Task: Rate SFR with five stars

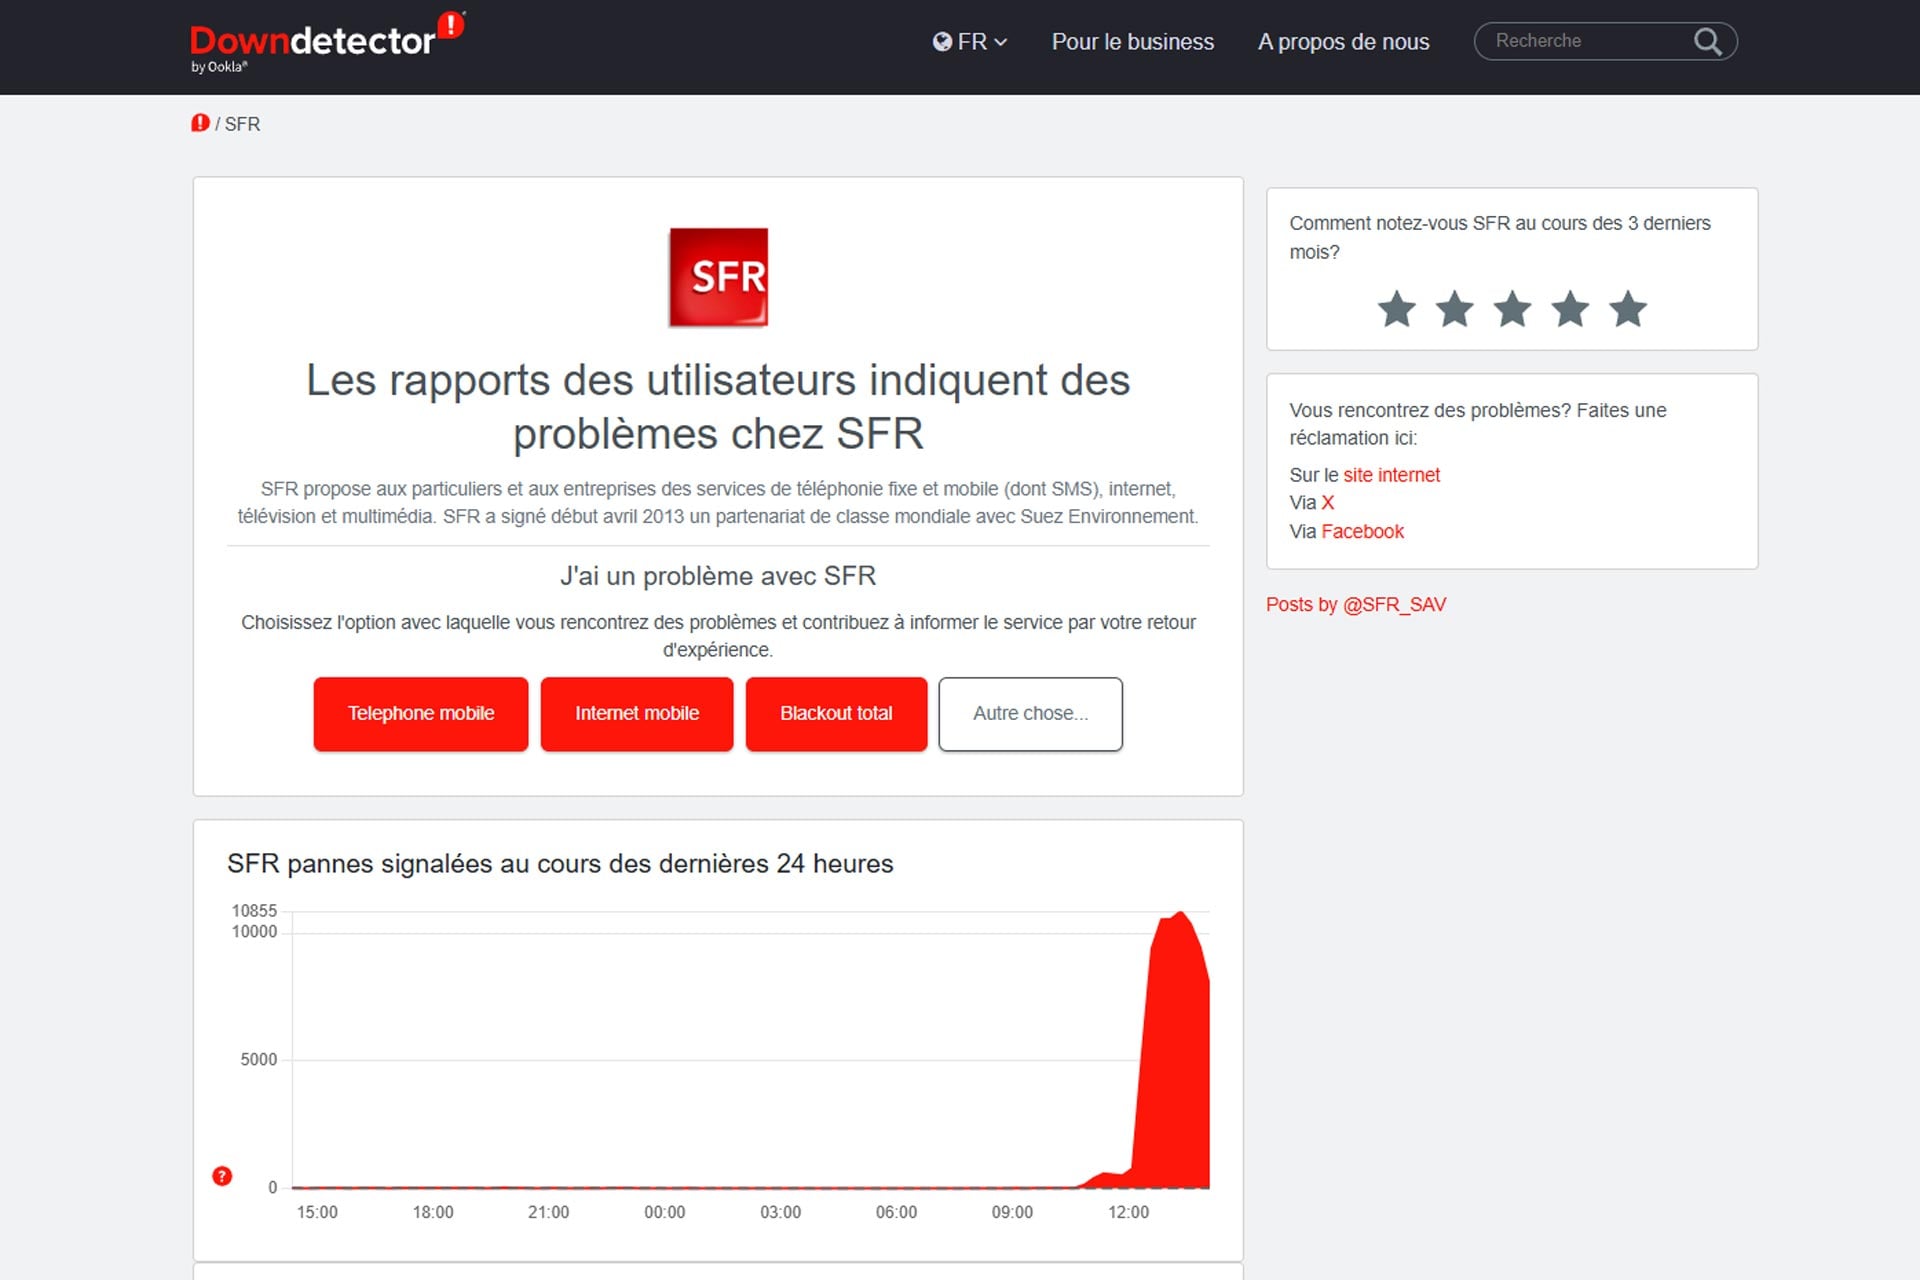Action: pyautogui.click(x=1627, y=310)
